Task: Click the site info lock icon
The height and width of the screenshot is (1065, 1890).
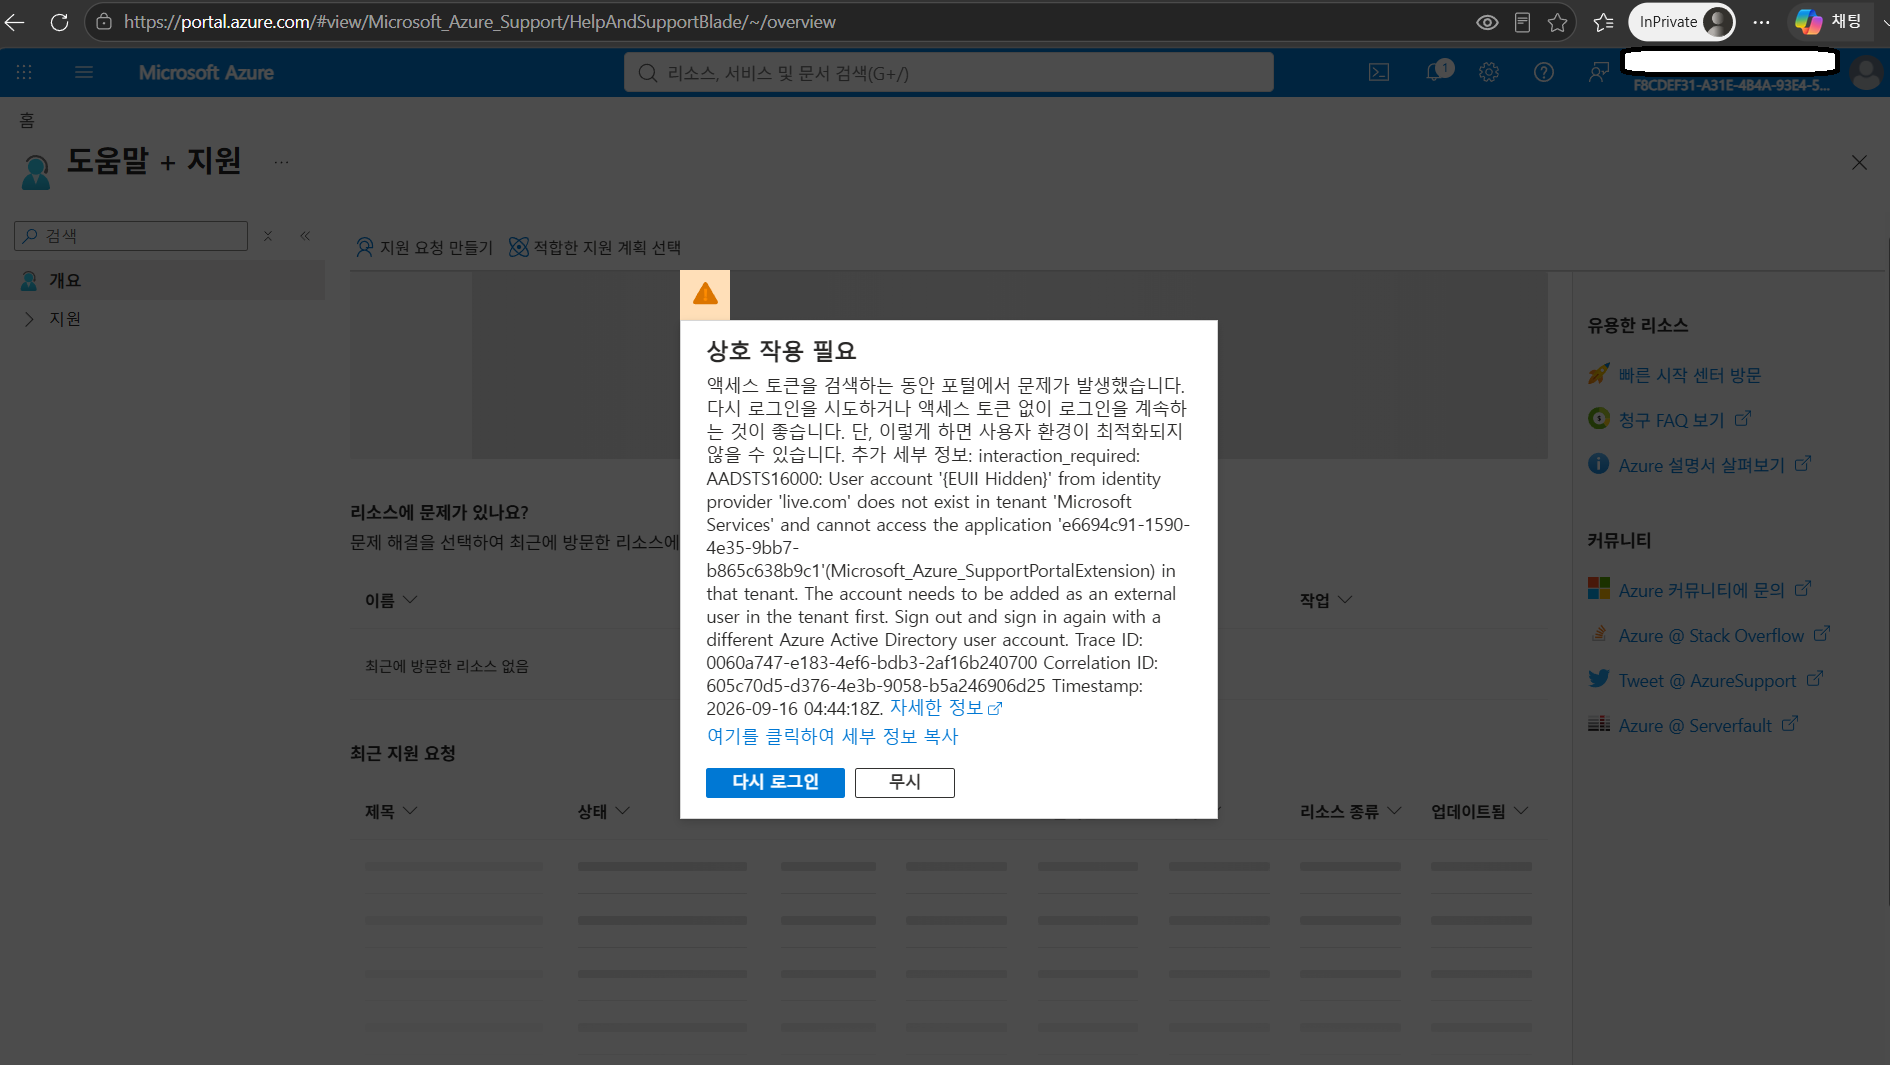Action: coord(104,22)
